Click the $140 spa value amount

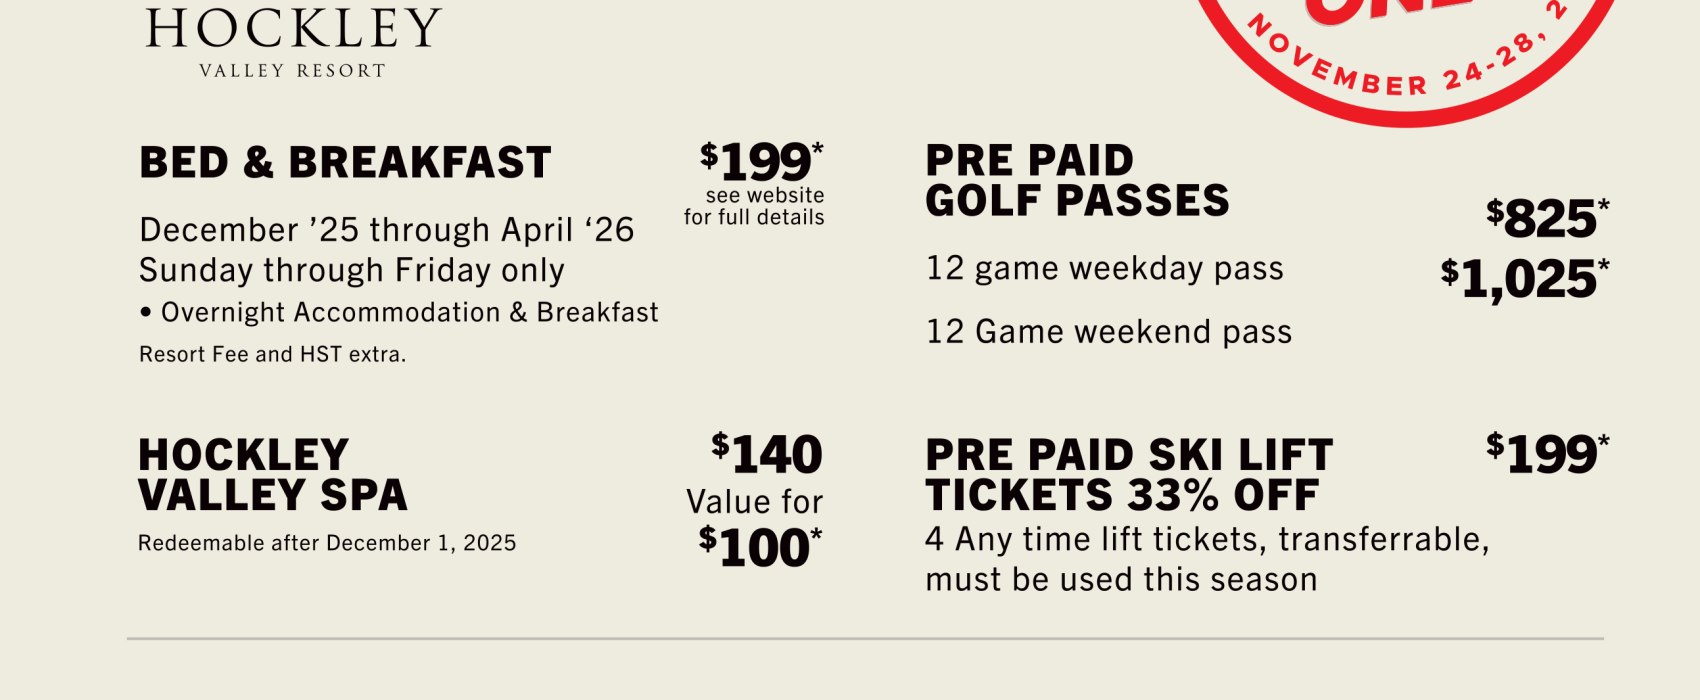(767, 455)
